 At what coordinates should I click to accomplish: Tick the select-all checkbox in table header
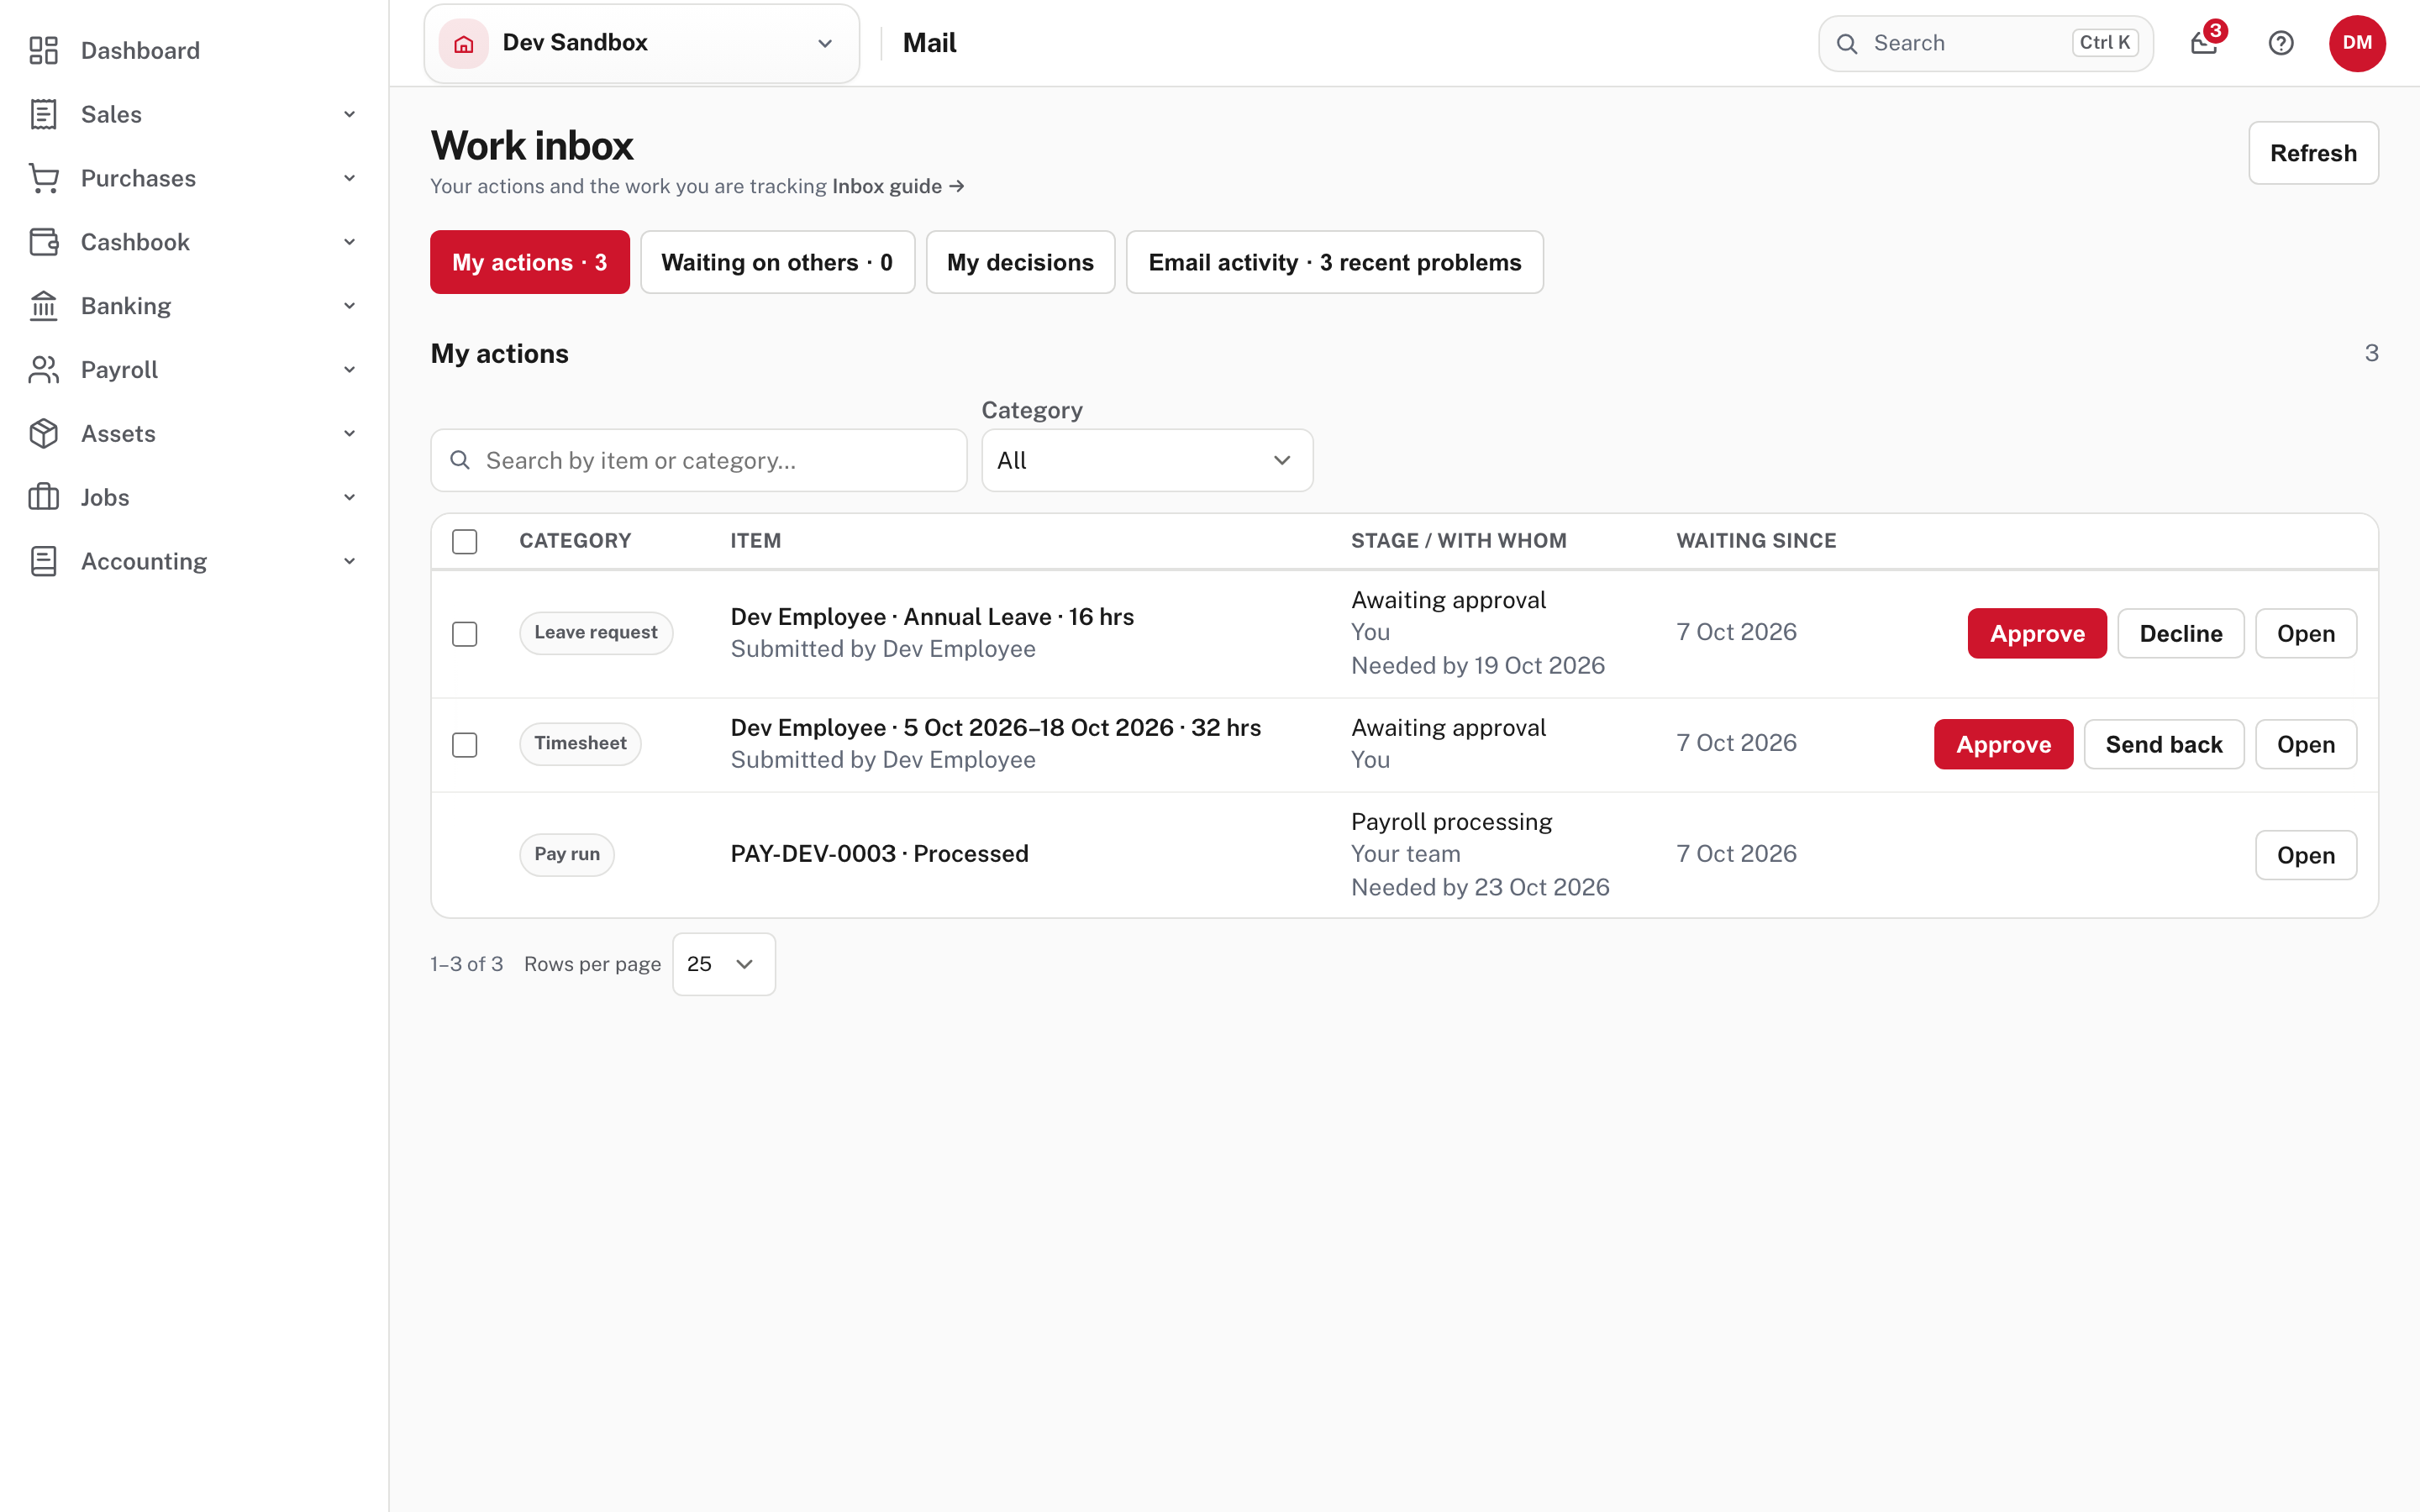pos(465,541)
